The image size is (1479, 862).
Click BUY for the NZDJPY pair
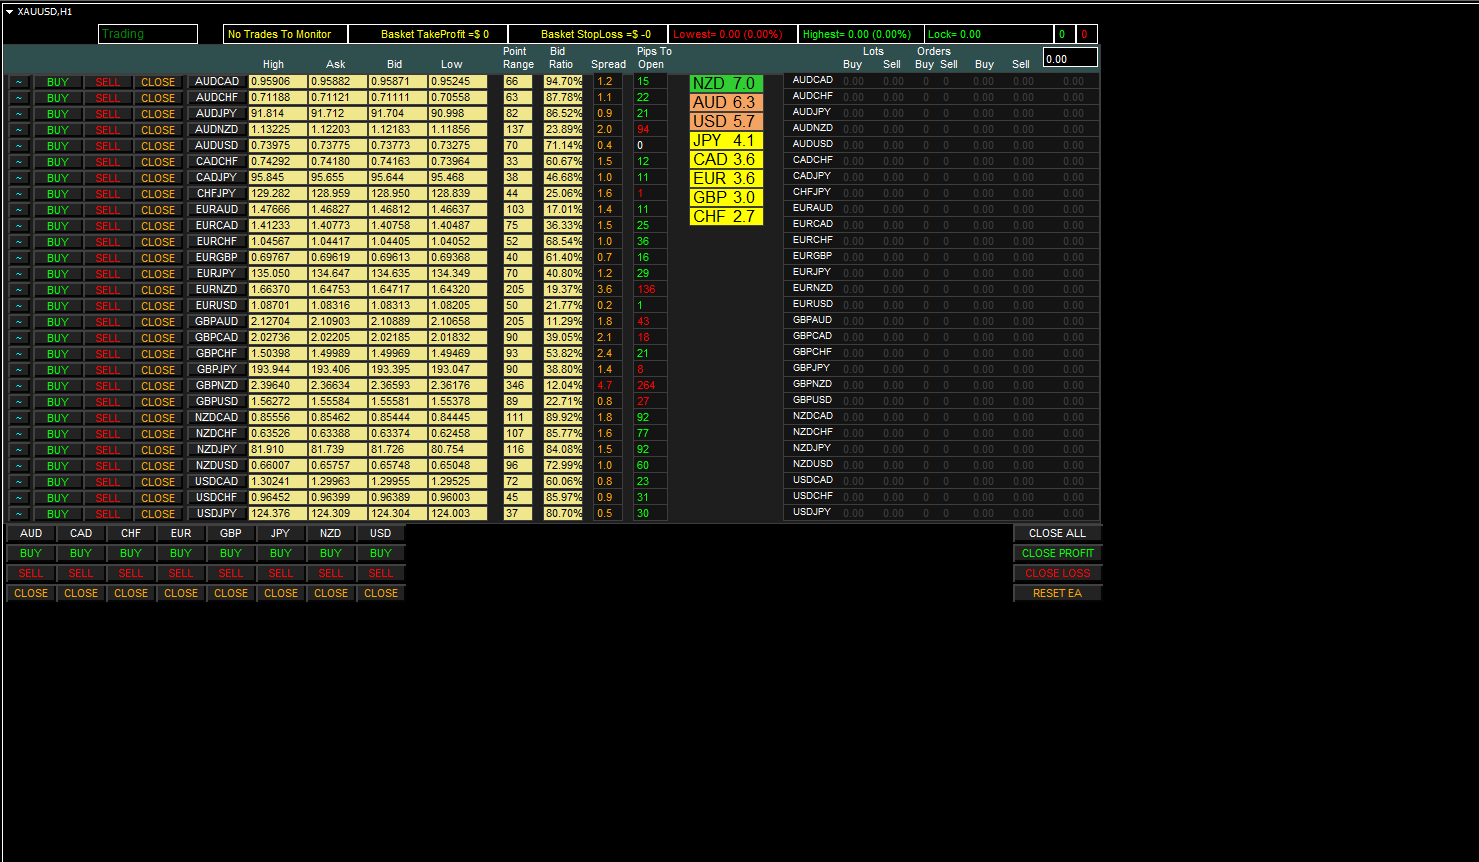click(58, 450)
